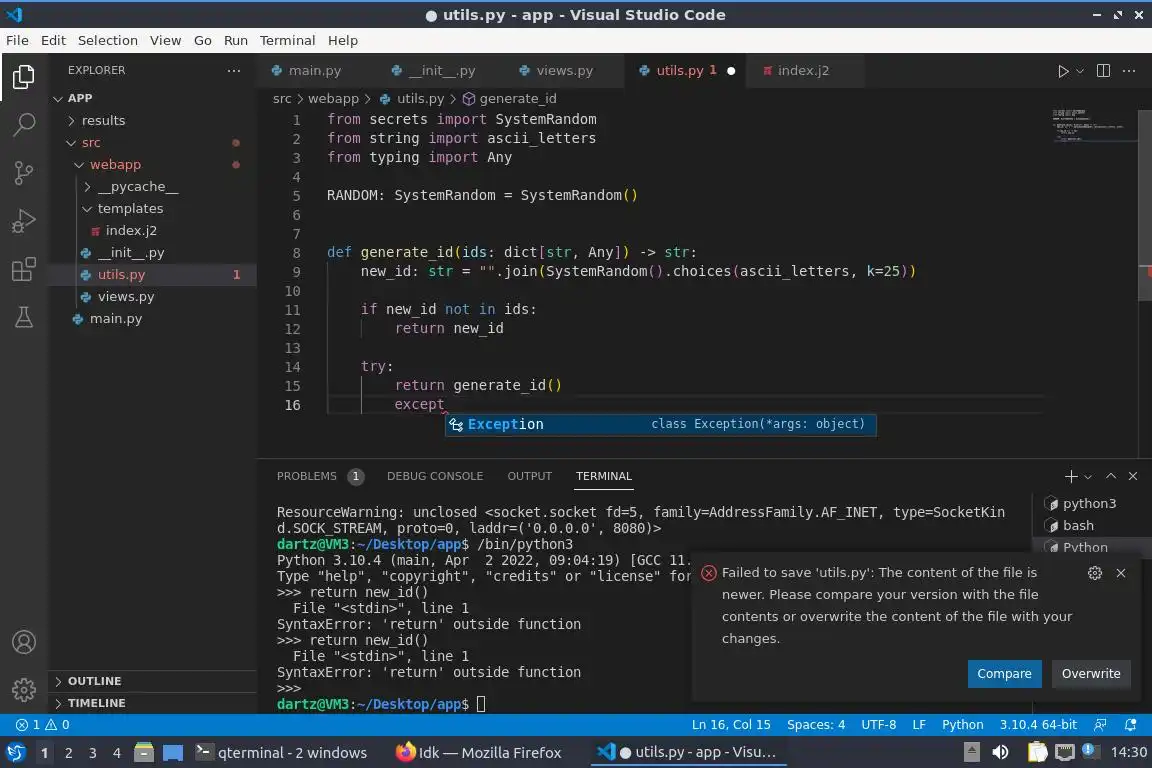Open the feedback icon in the status bar
The height and width of the screenshot is (768, 1152).
click(1100, 725)
